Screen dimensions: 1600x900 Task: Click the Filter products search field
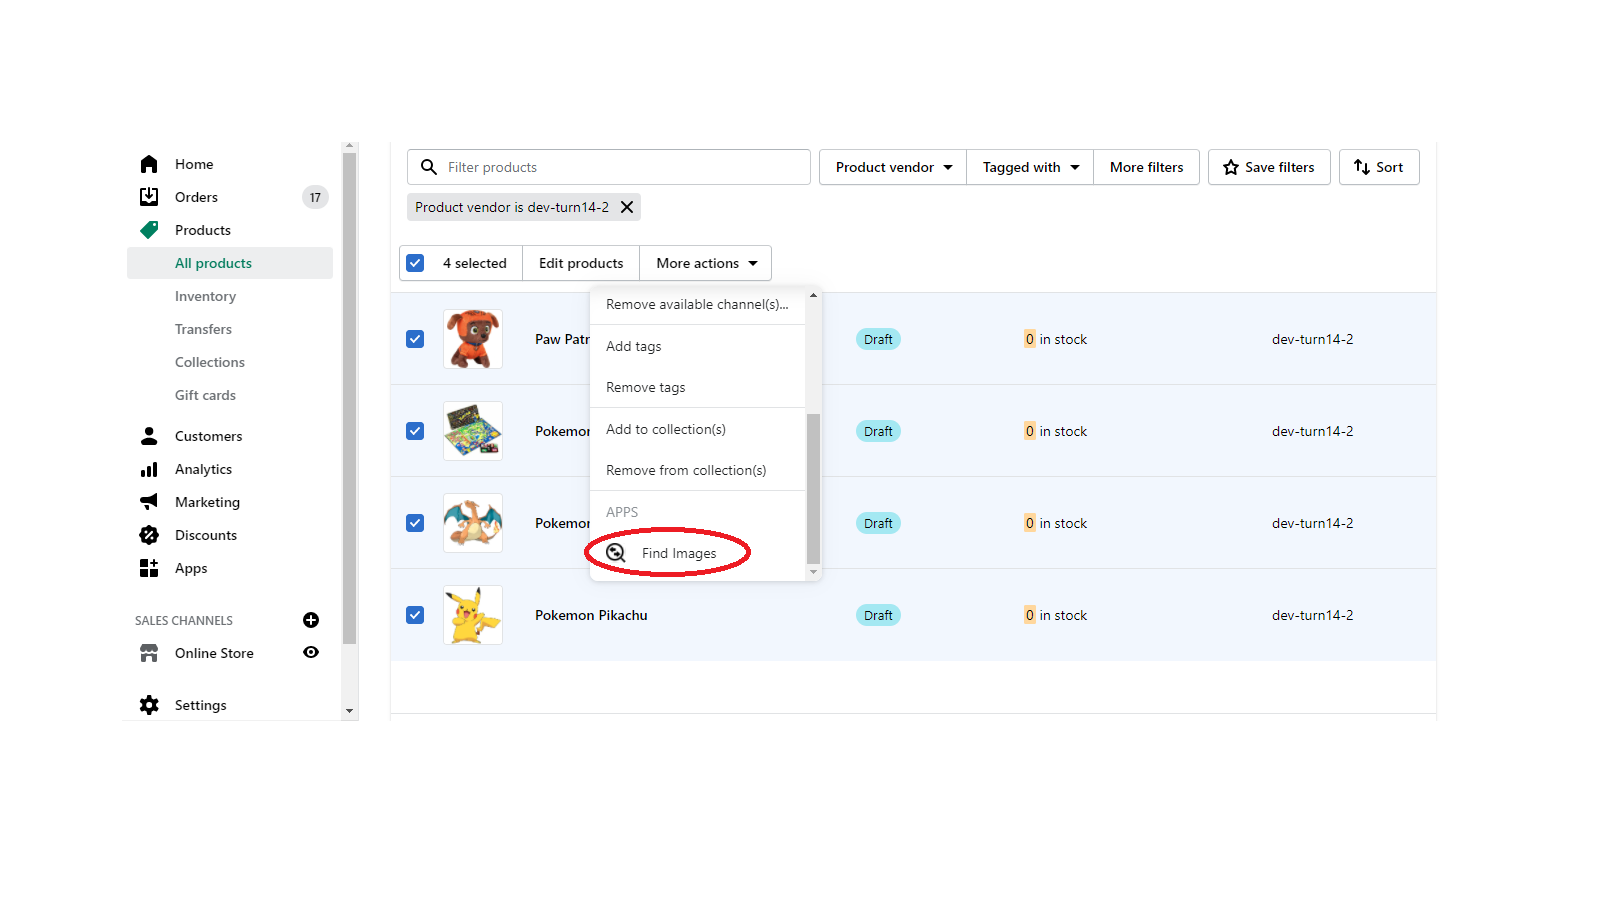[620, 167]
